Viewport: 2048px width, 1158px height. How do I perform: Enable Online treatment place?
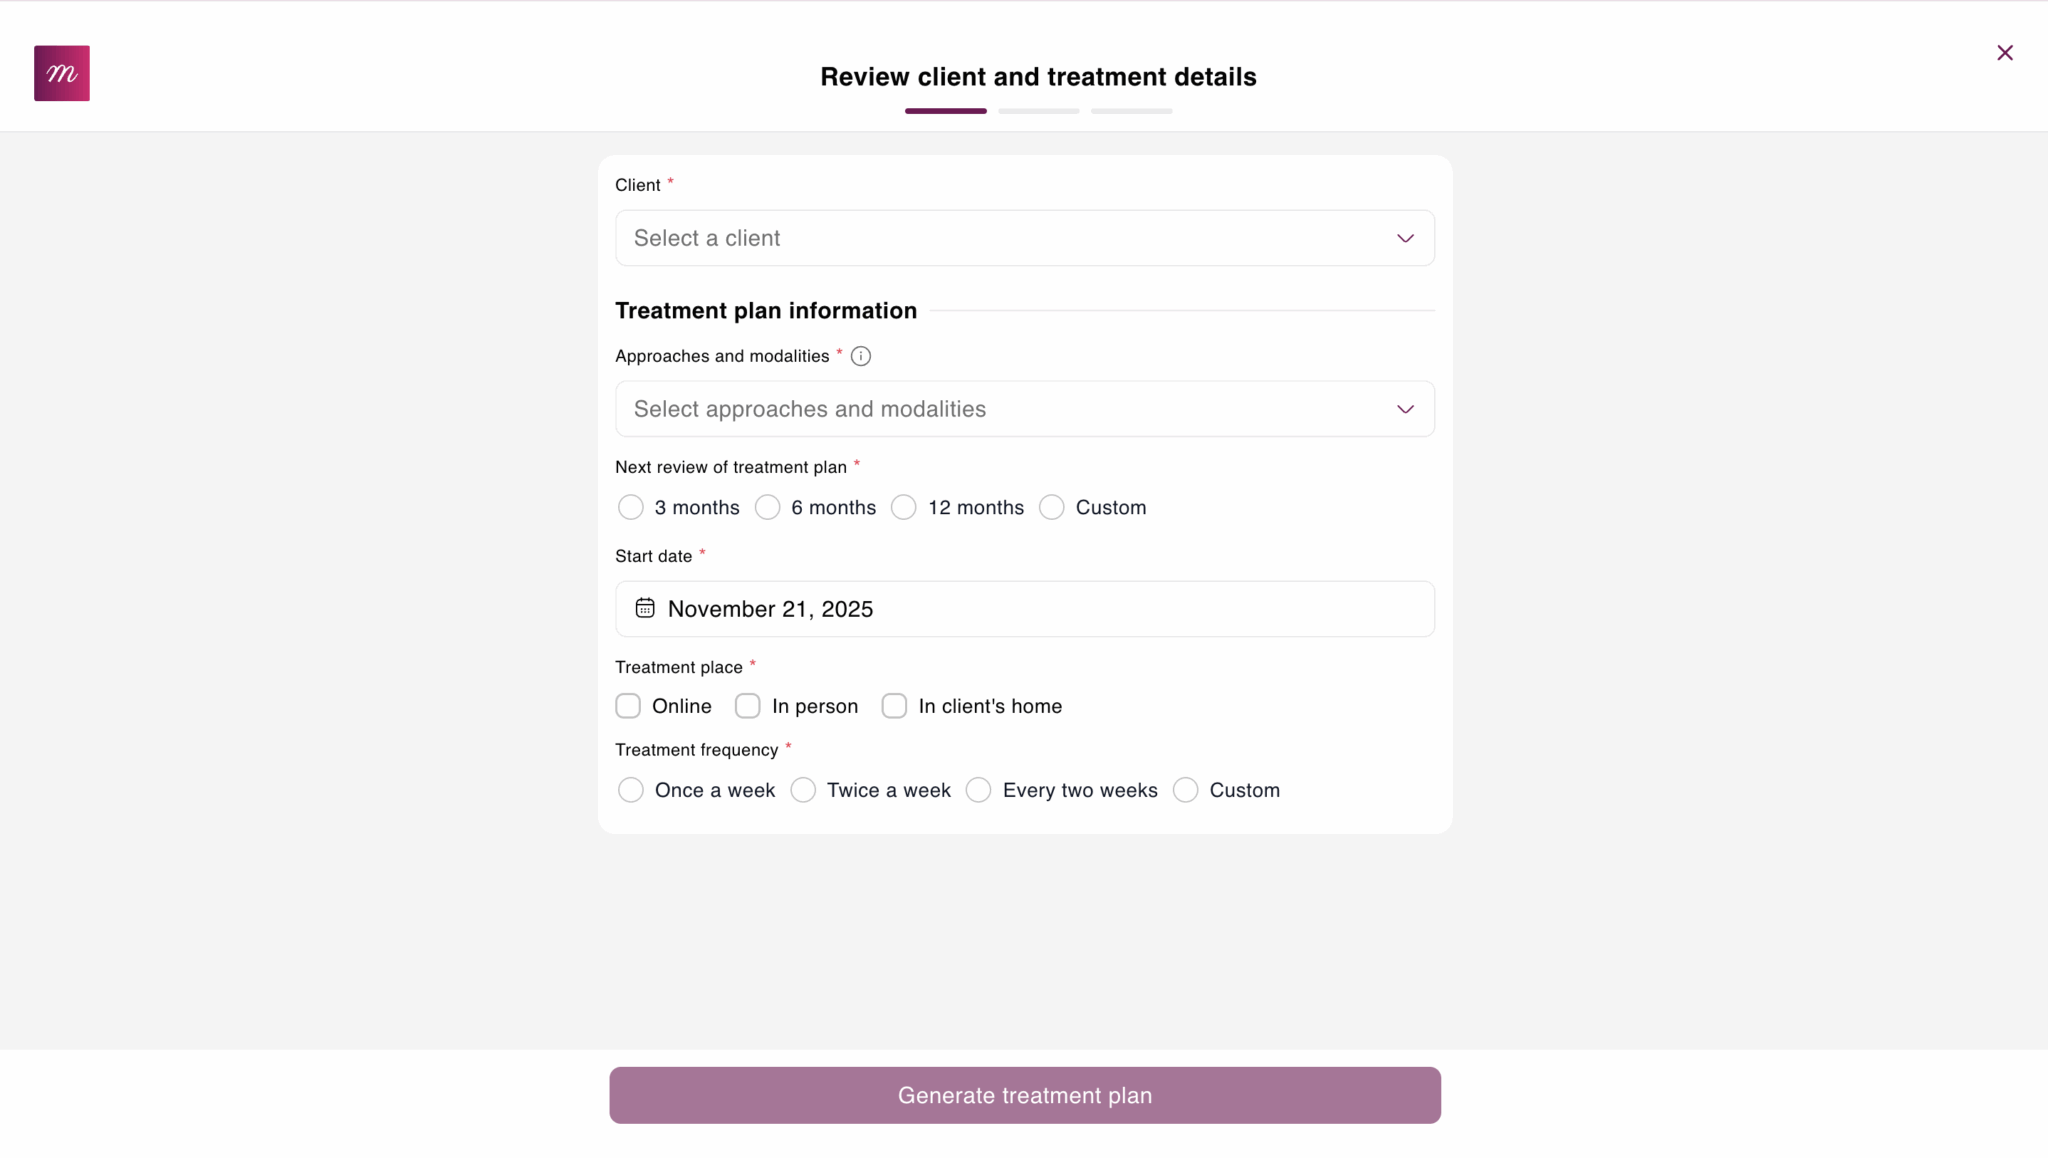tap(628, 705)
